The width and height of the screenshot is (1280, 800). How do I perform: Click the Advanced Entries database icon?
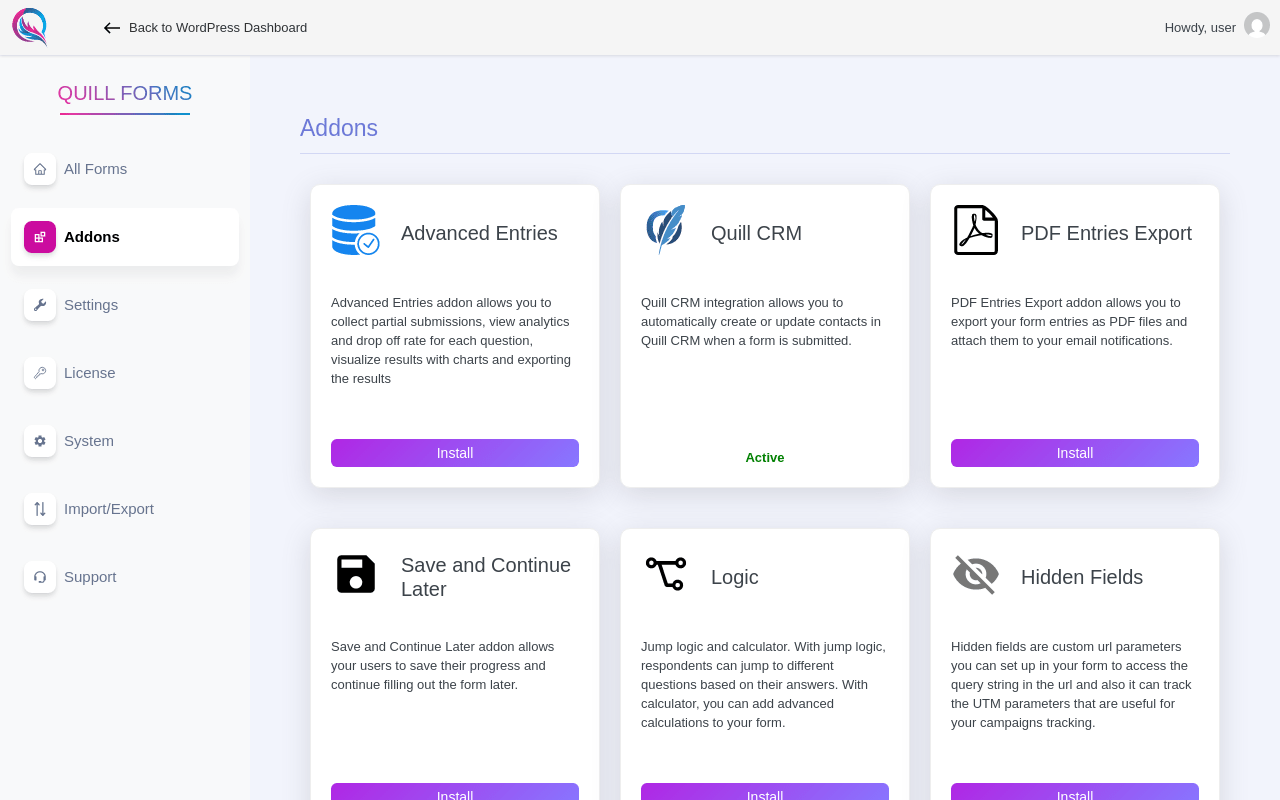pyautogui.click(x=356, y=230)
